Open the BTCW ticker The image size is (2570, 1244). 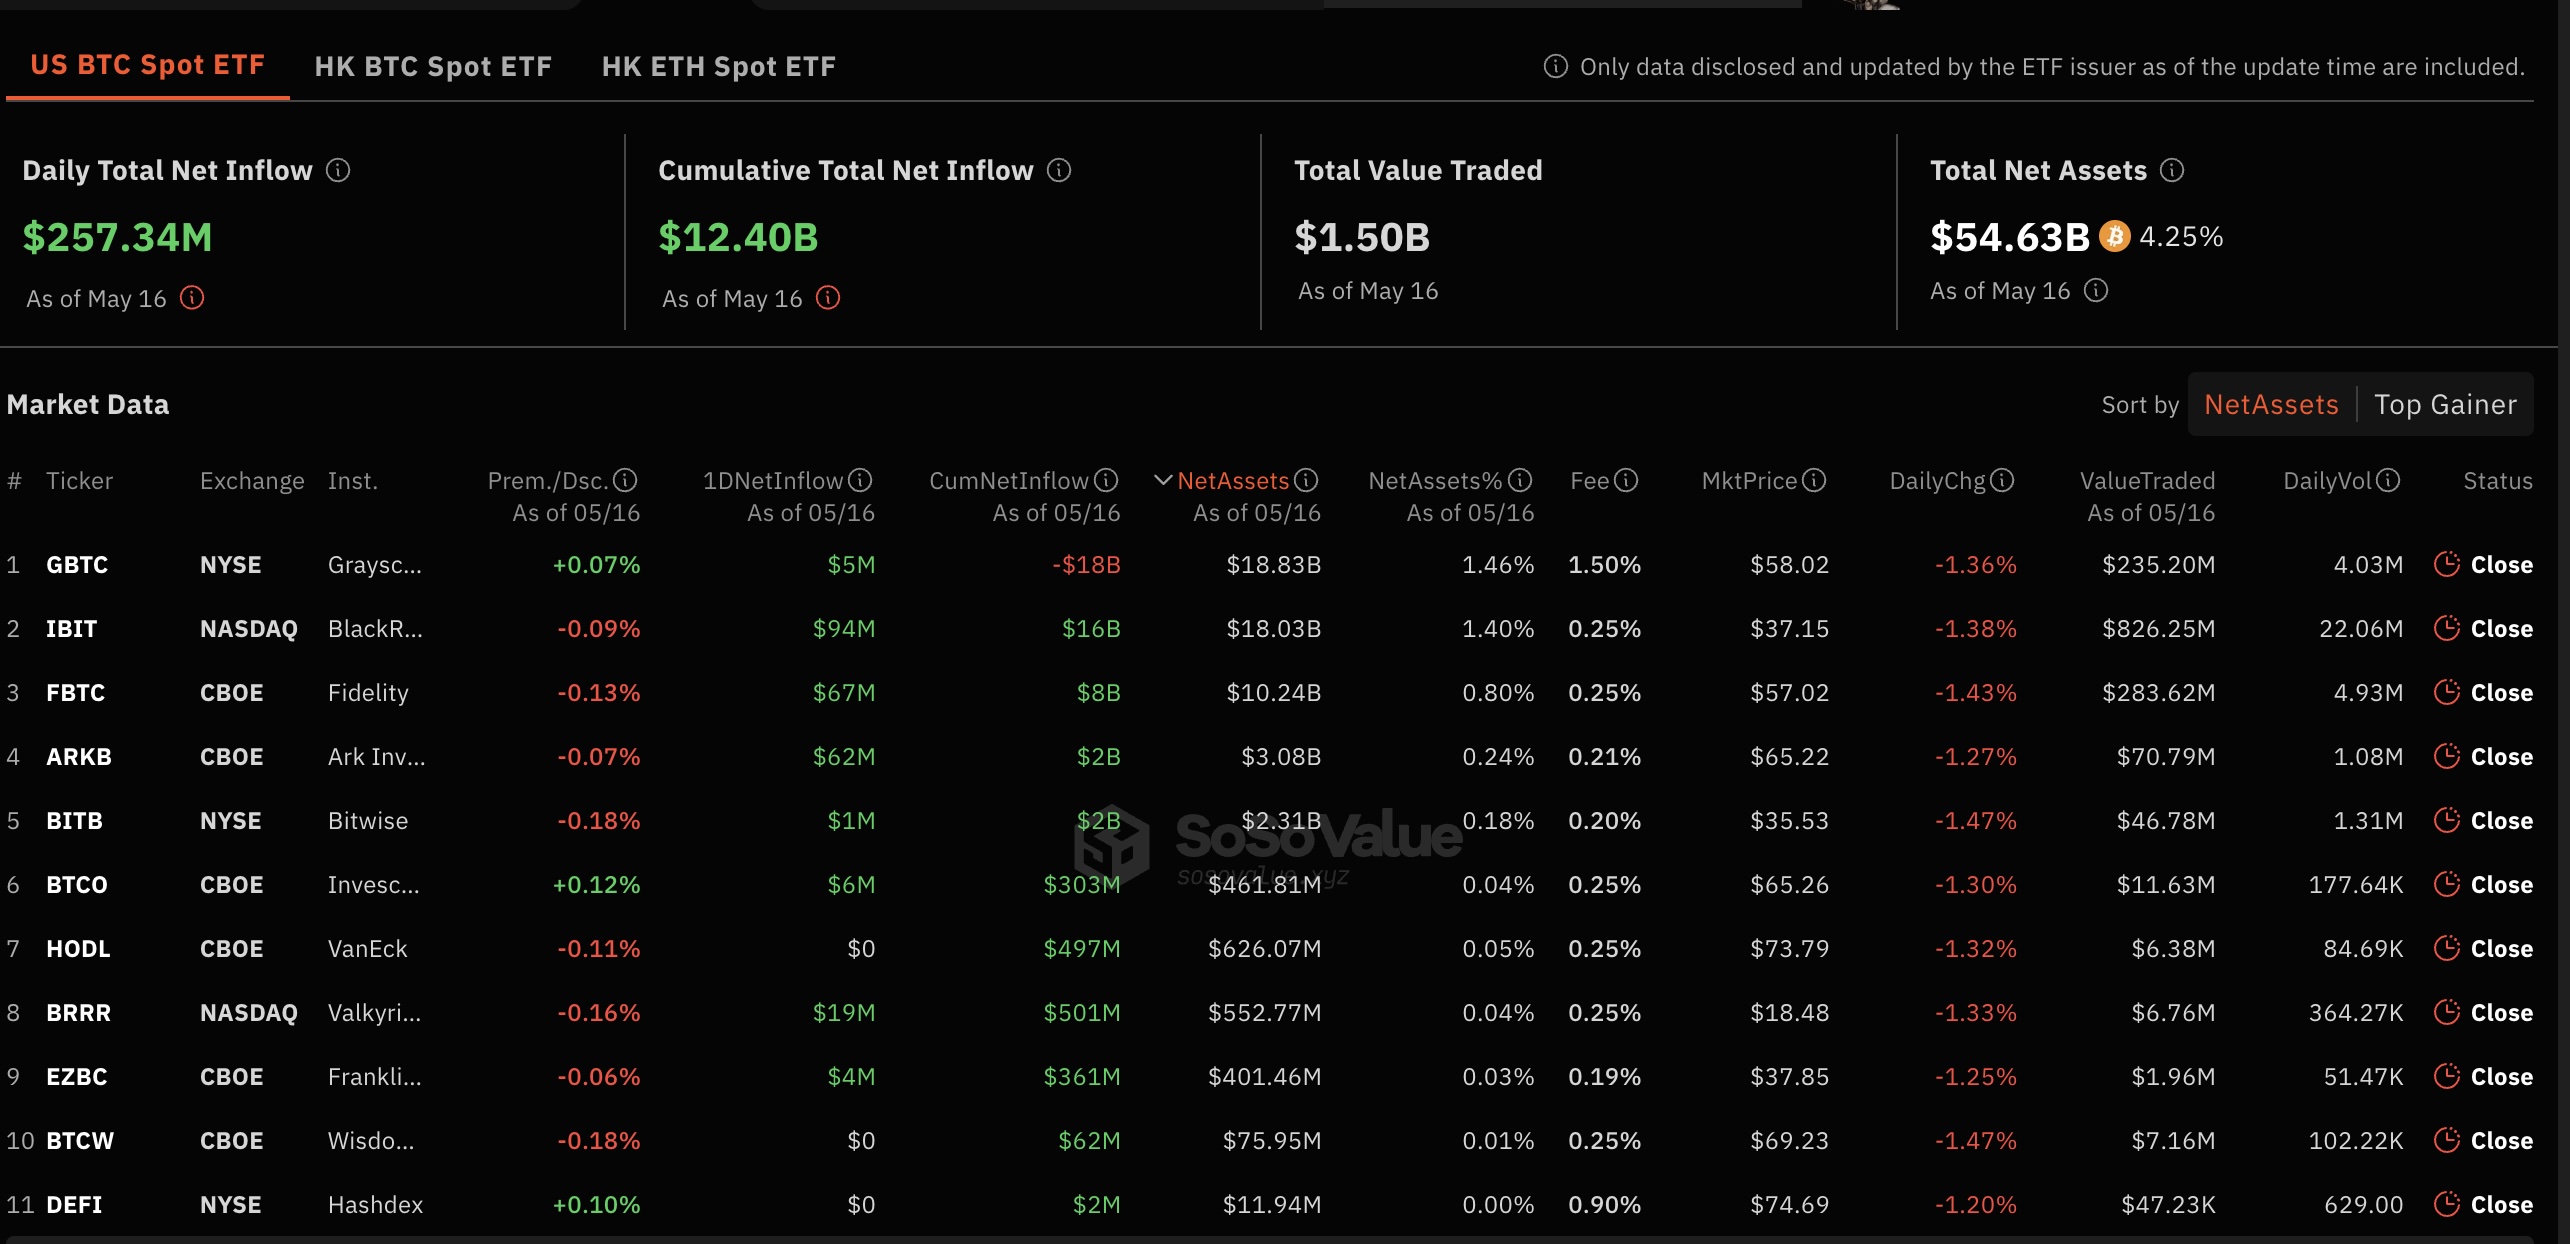tap(80, 1141)
